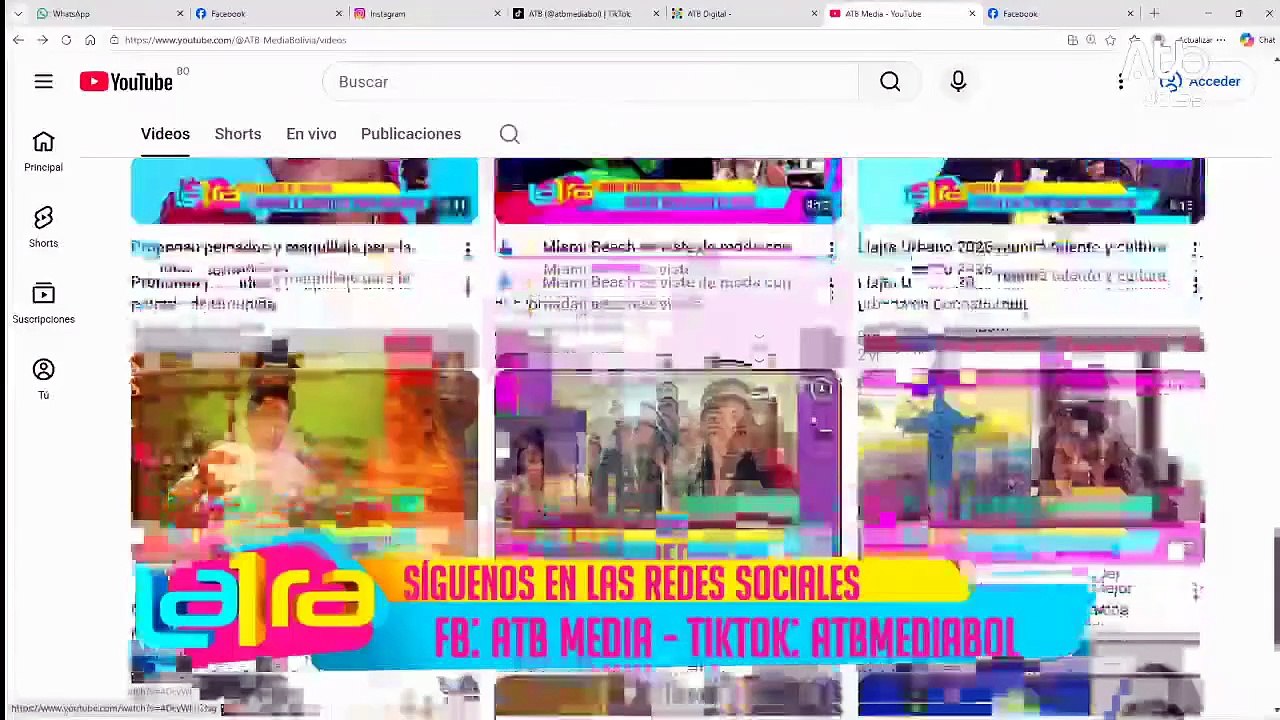Select the Videos channel tab
The height and width of the screenshot is (720, 1280).
[x=165, y=134]
